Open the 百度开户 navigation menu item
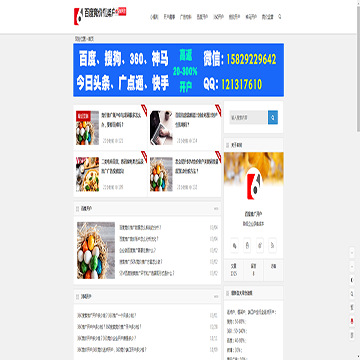 point(202,17)
